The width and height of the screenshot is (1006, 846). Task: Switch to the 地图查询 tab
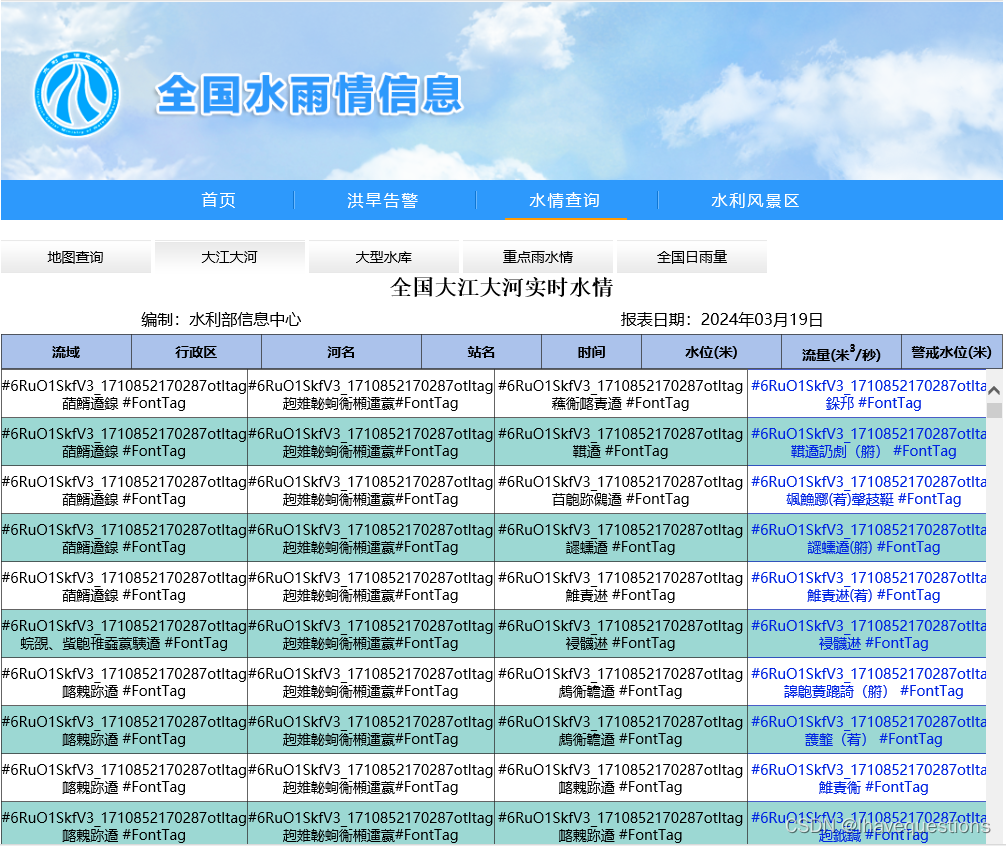pyautogui.click(x=76, y=257)
